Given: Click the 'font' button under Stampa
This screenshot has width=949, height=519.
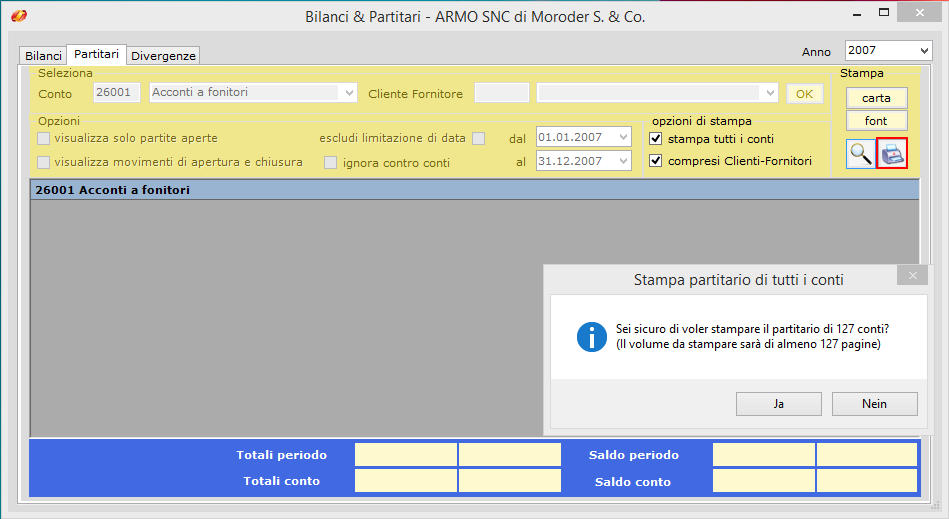Looking at the screenshot, I should pyautogui.click(x=876, y=121).
